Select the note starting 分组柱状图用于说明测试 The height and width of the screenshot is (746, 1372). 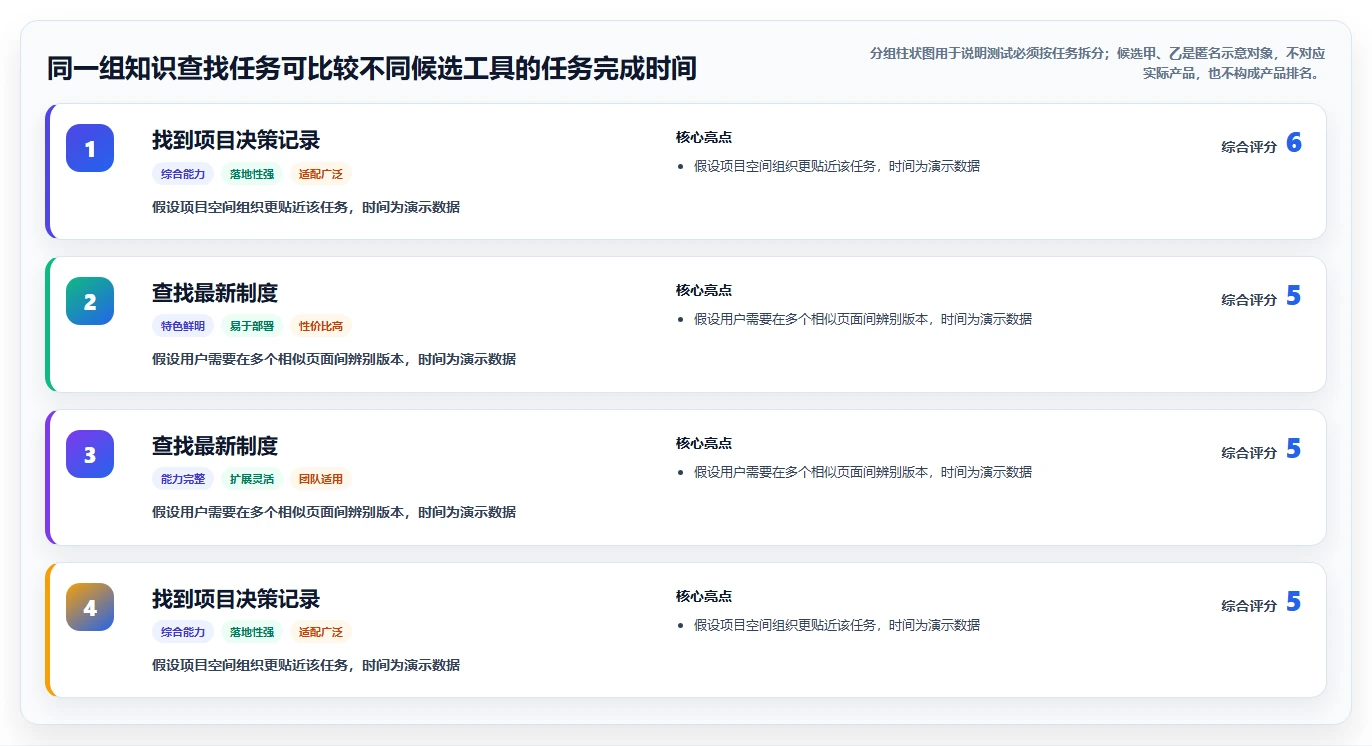click(1097, 62)
